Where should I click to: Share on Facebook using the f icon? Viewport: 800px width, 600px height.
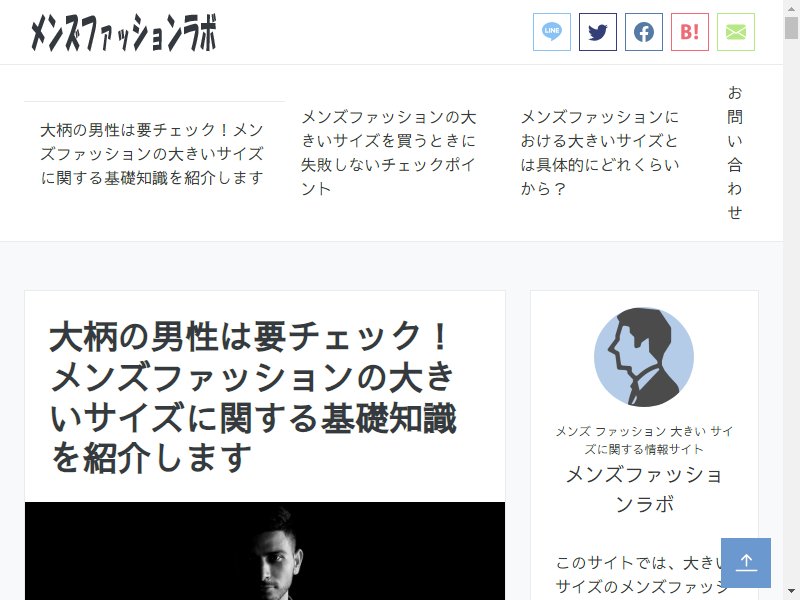point(643,32)
